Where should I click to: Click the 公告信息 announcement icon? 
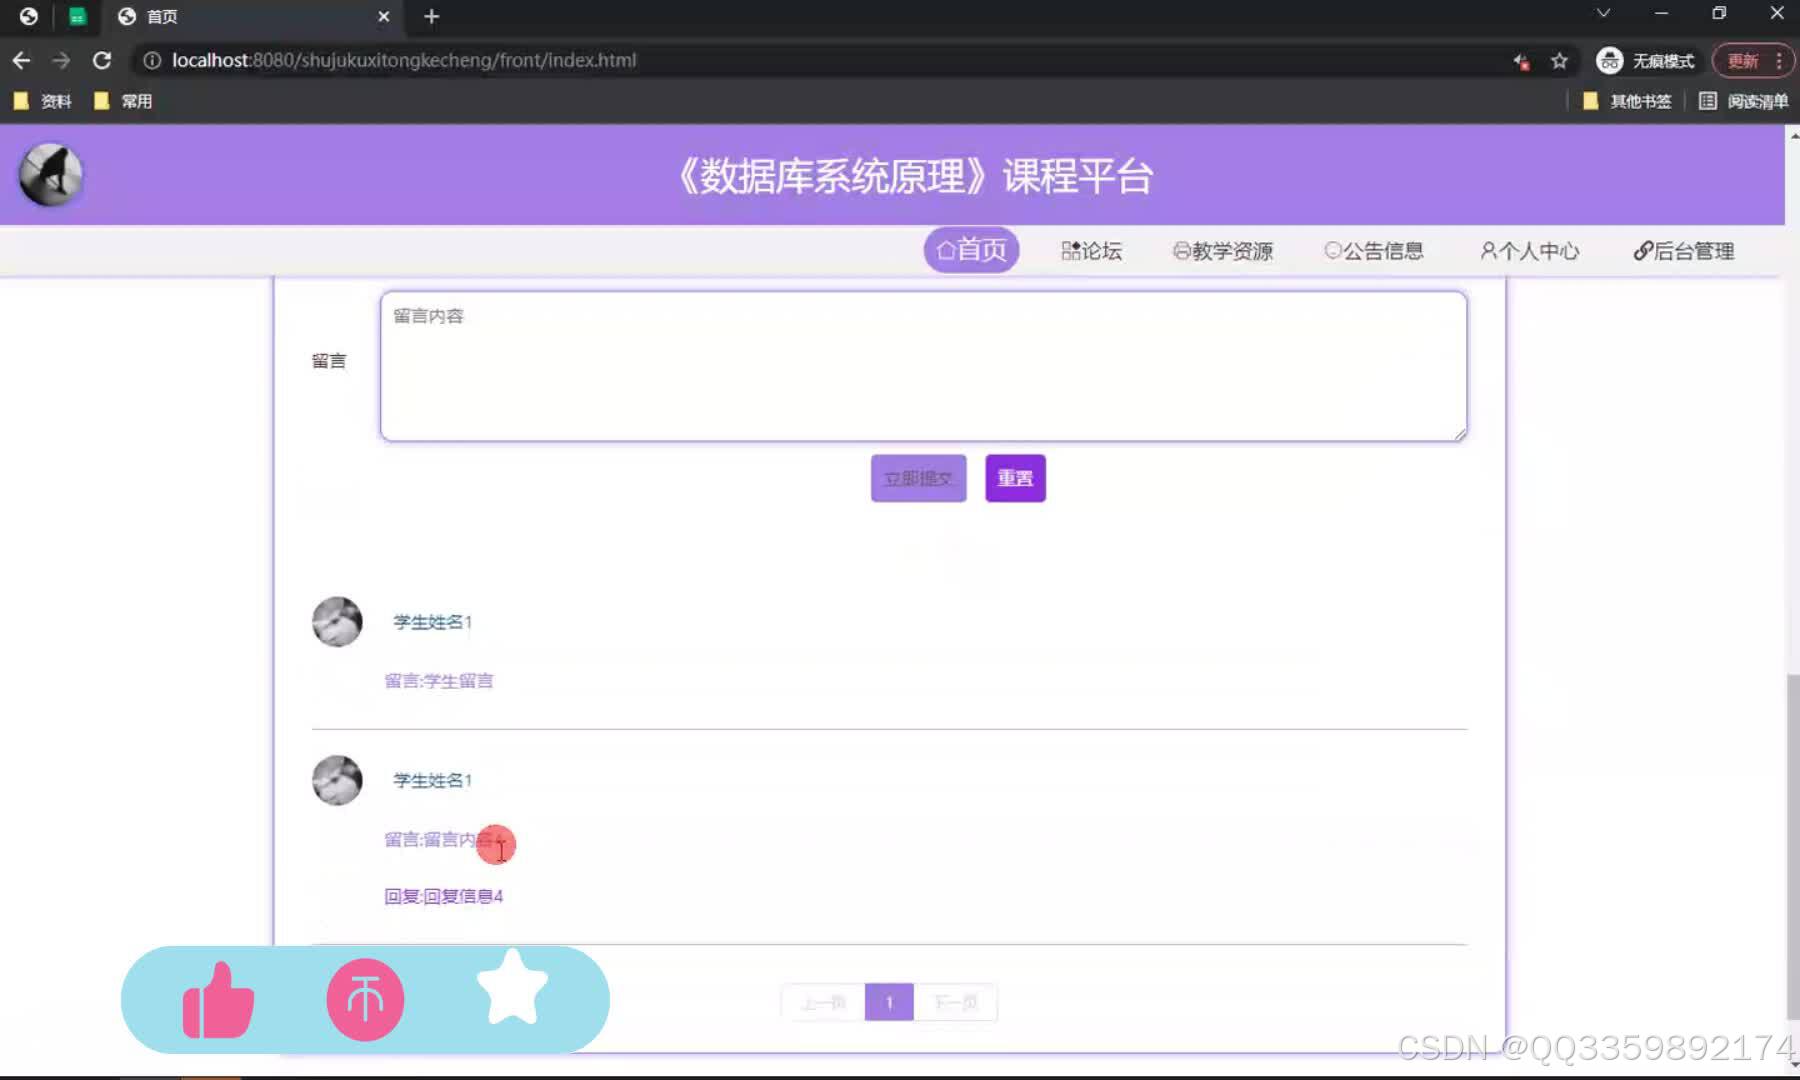1334,250
